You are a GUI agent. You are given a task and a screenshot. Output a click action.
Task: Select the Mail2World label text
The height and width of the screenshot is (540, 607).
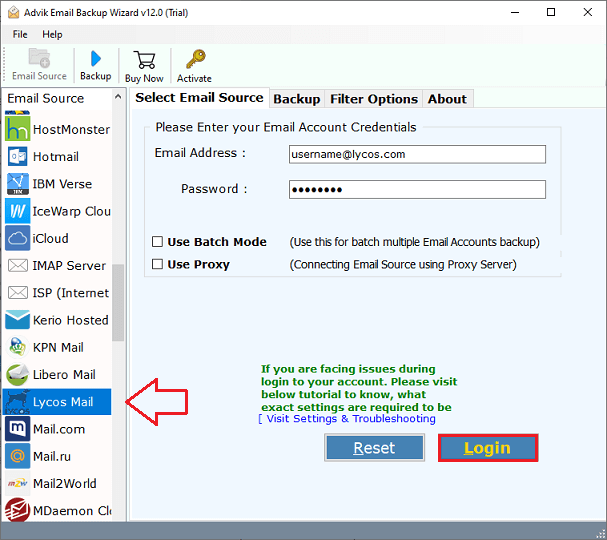click(x=65, y=483)
